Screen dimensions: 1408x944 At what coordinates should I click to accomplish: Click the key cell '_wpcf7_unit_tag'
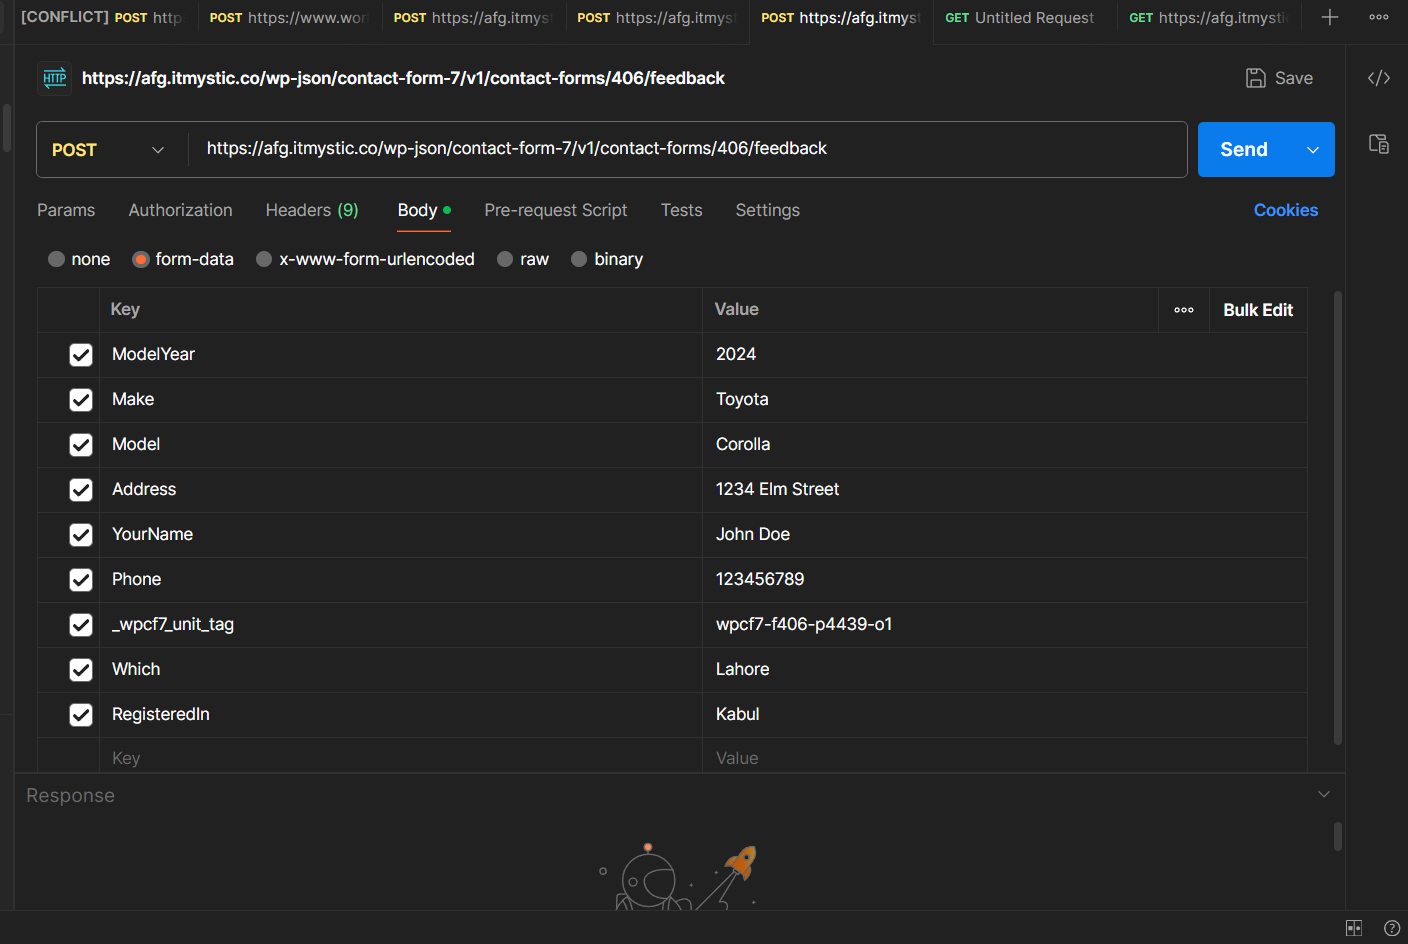(401, 625)
